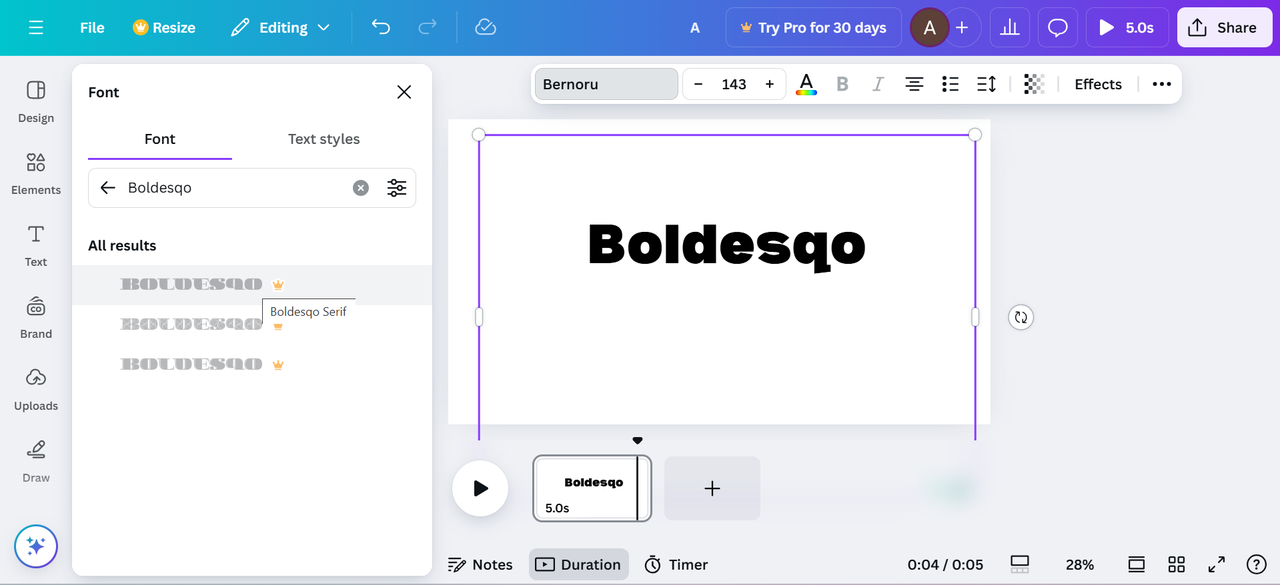Present the 5.0s design playback
Screen dimensions: 1280x585
tap(1127, 28)
